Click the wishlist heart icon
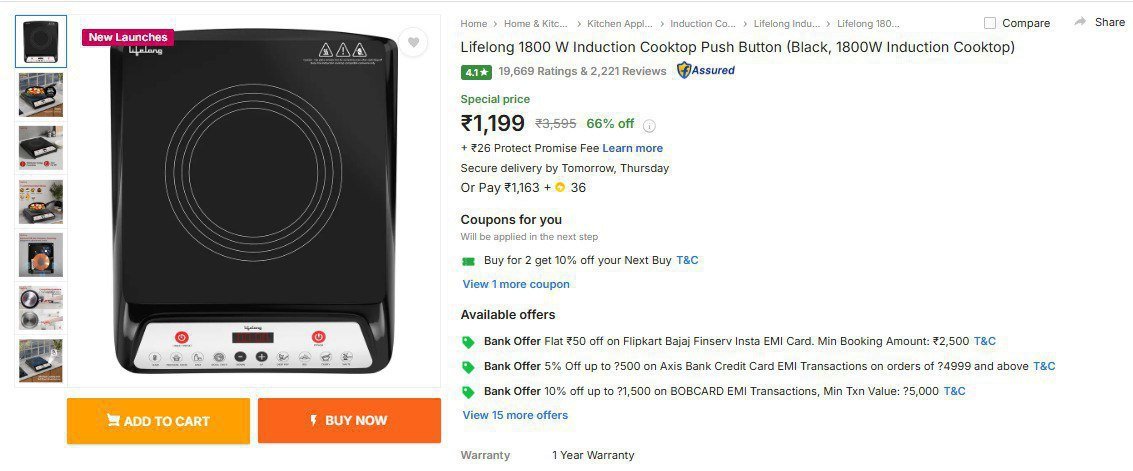The width and height of the screenshot is (1133, 471). 412,42
